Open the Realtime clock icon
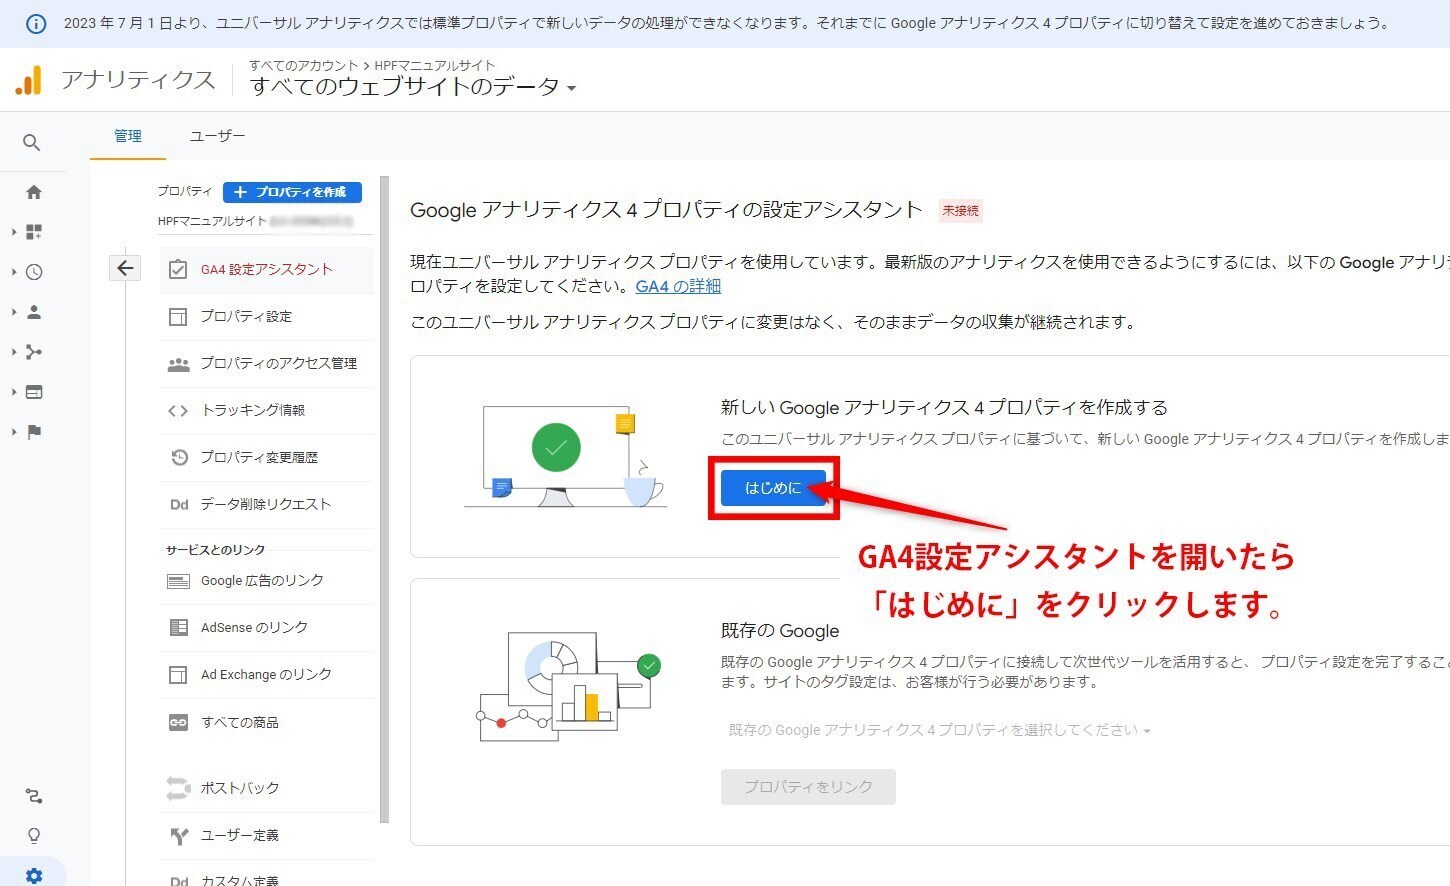Image resolution: width=1450 pixels, height=886 pixels. 34,272
